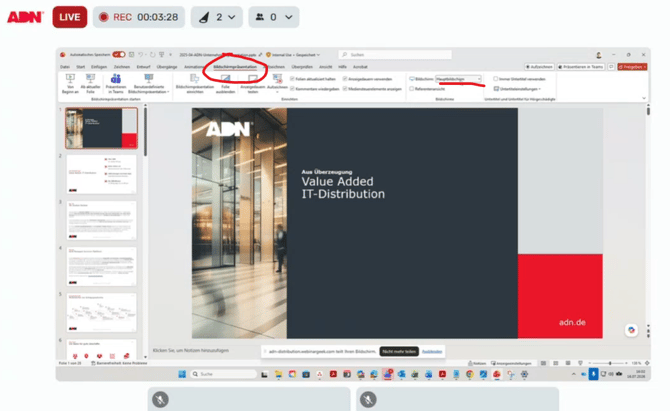Click the Copilot floating icon on slide area
This screenshot has width=670, height=411.
631,330
